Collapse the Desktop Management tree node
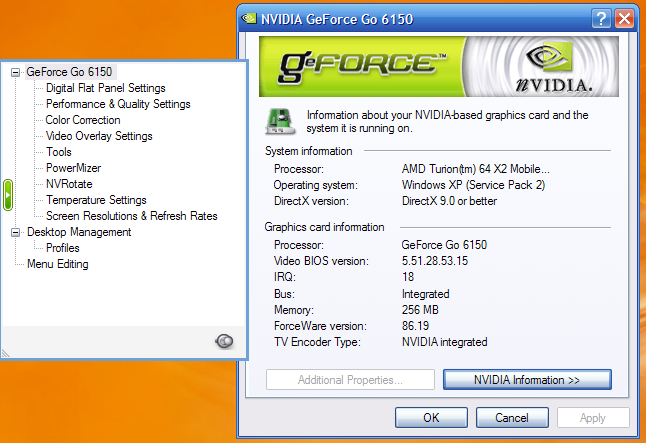The width and height of the screenshot is (646, 443). coord(15,232)
